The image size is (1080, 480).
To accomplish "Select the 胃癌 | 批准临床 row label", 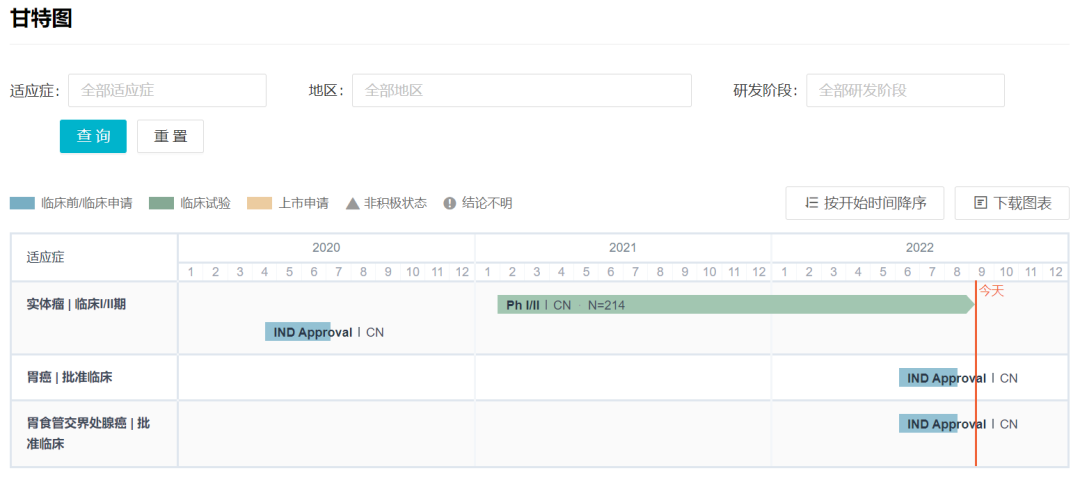I will point(69,378).
